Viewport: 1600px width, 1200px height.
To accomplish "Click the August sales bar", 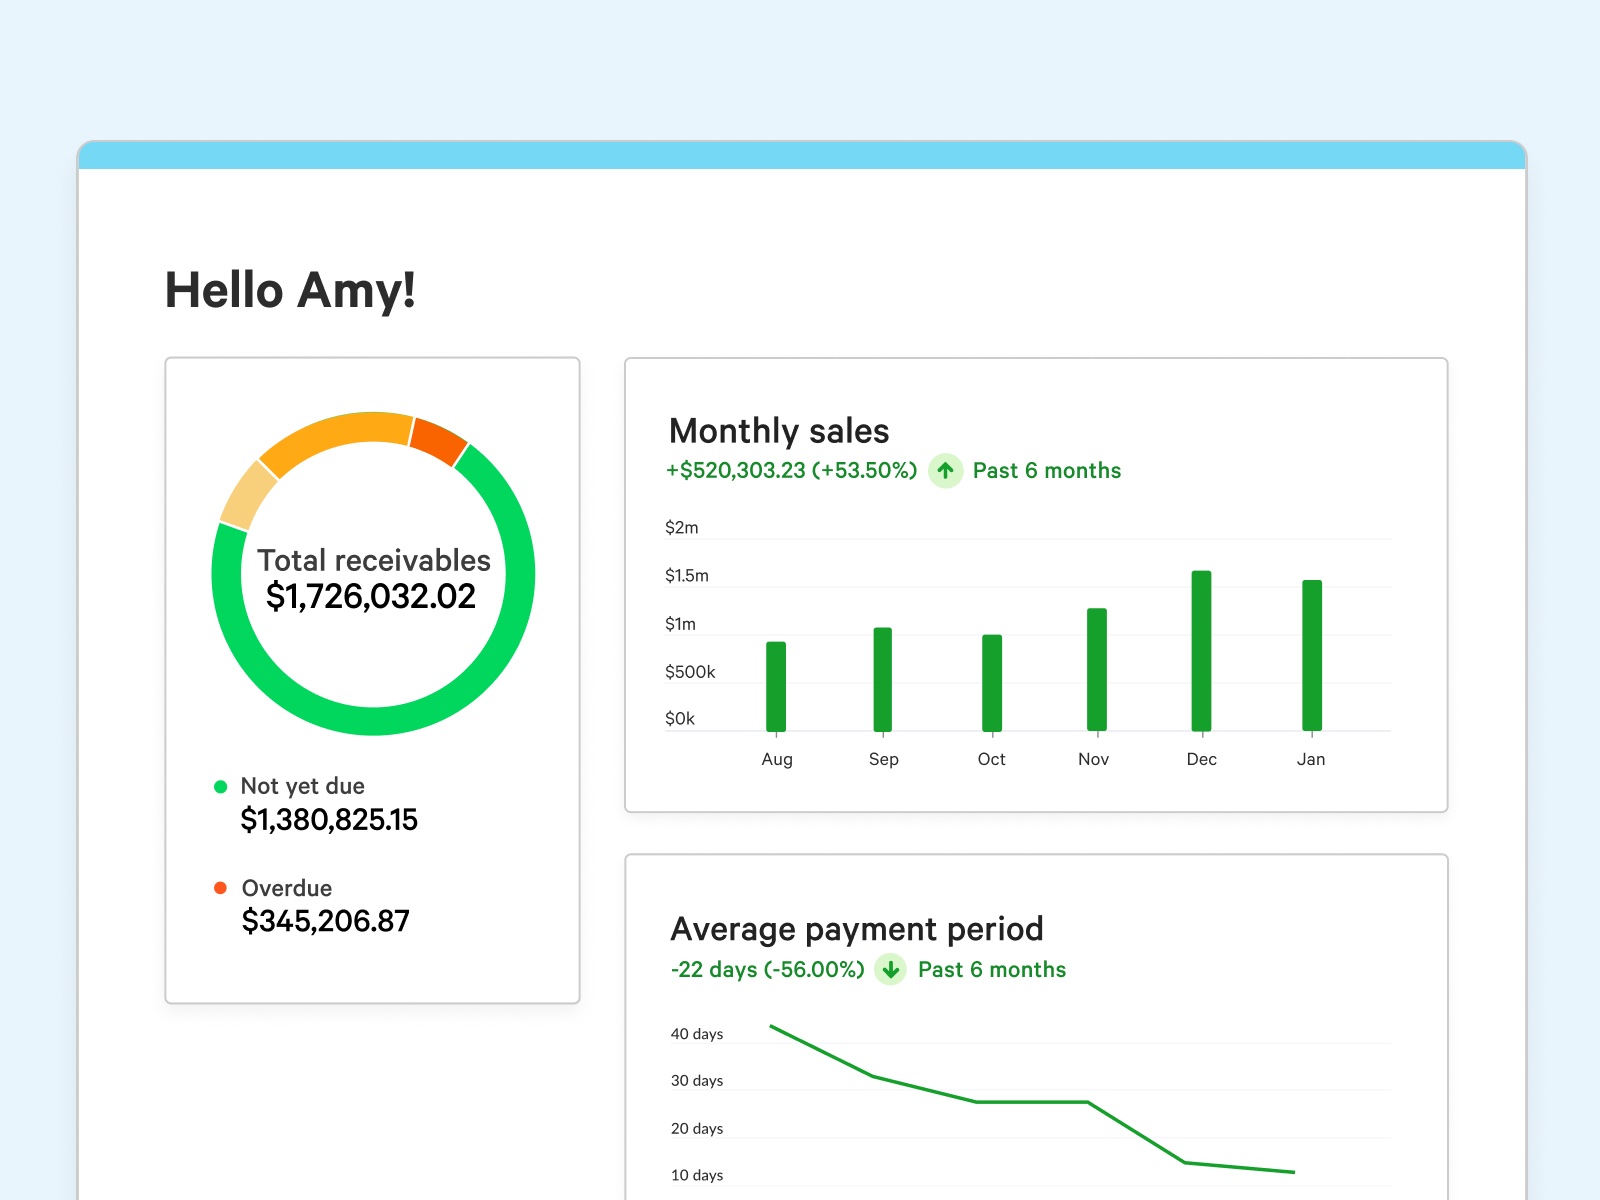I will [x=776, y=686].
